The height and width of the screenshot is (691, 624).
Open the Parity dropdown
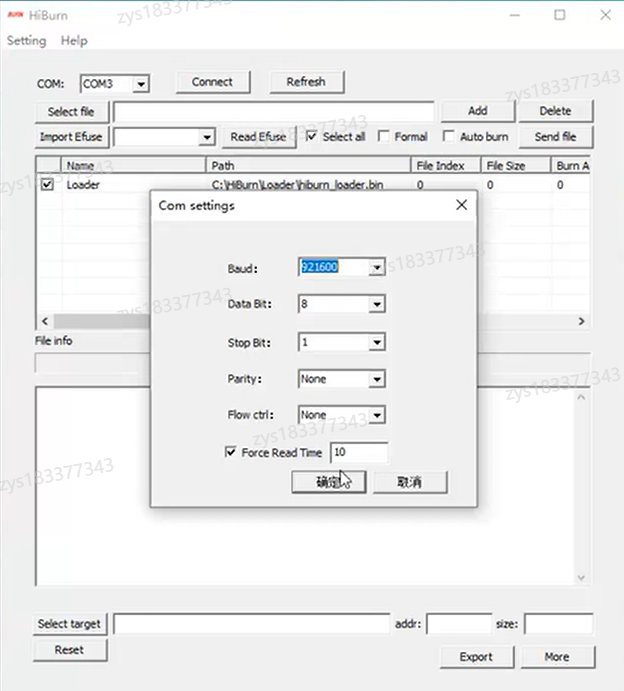click(376, 380)
